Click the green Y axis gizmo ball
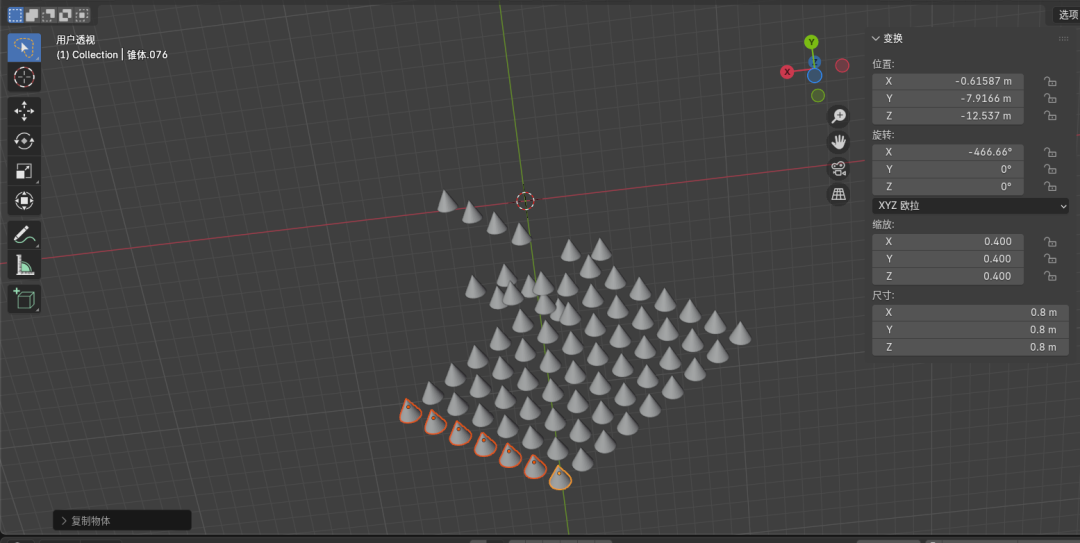The image size is (1080, 543). [811, 42]
